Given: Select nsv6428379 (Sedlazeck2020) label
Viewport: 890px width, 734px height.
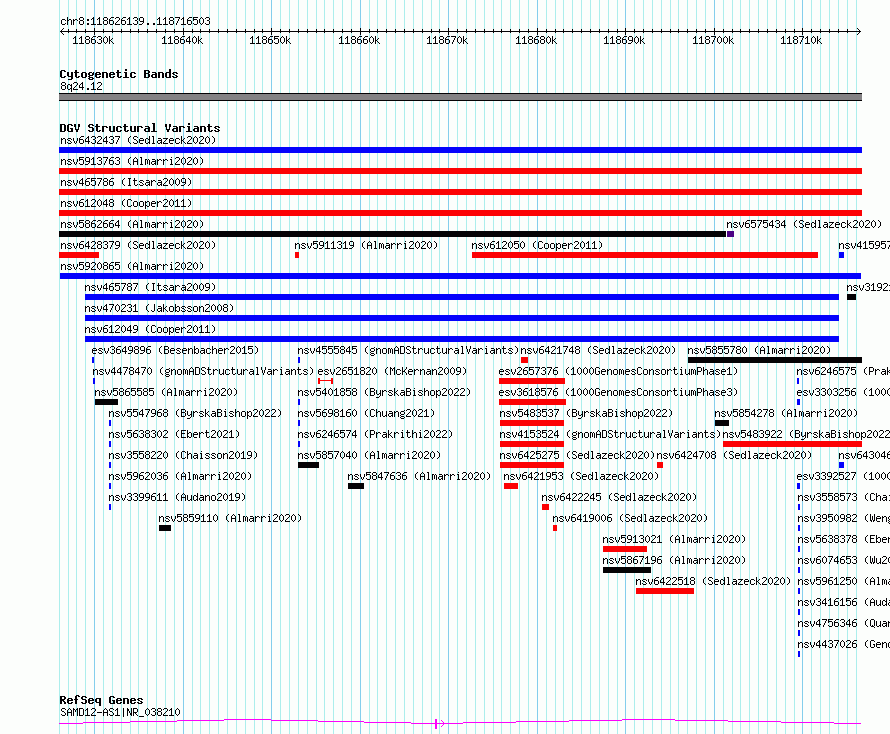Looking at the screenshot, I should [x=138, y=245].
